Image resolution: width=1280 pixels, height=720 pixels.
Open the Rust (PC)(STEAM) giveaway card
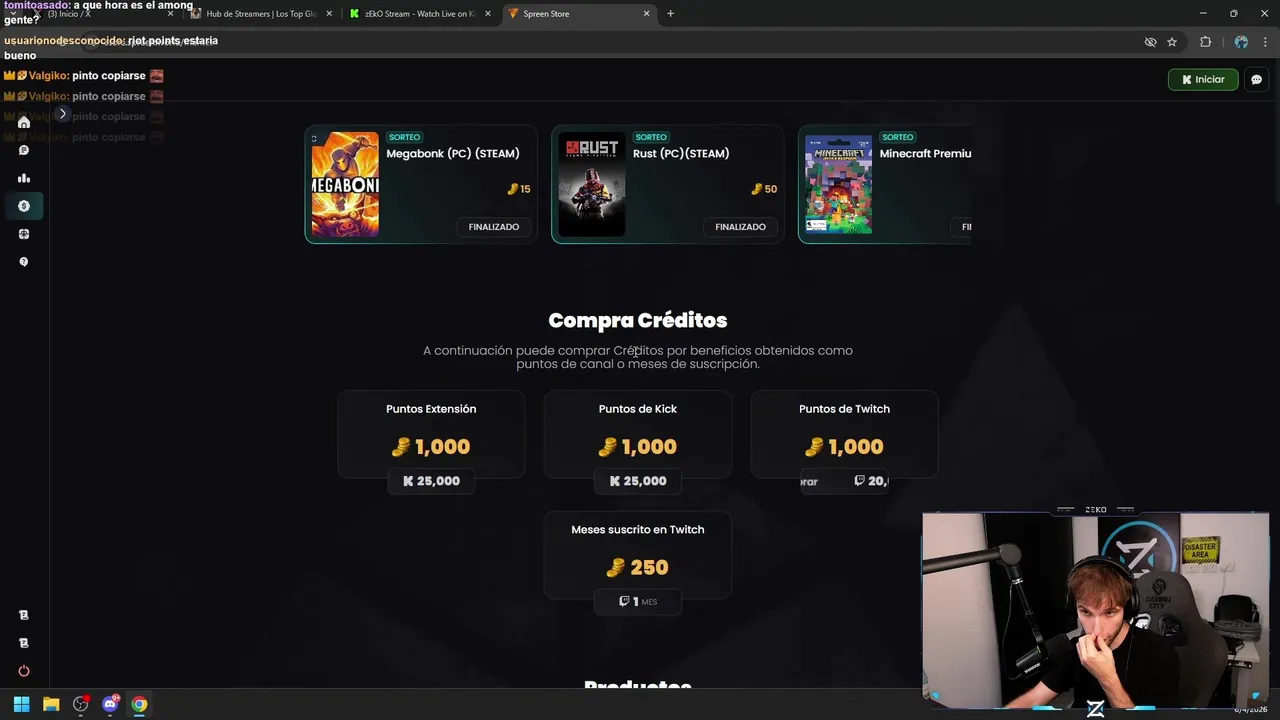[x=668, y=184]
